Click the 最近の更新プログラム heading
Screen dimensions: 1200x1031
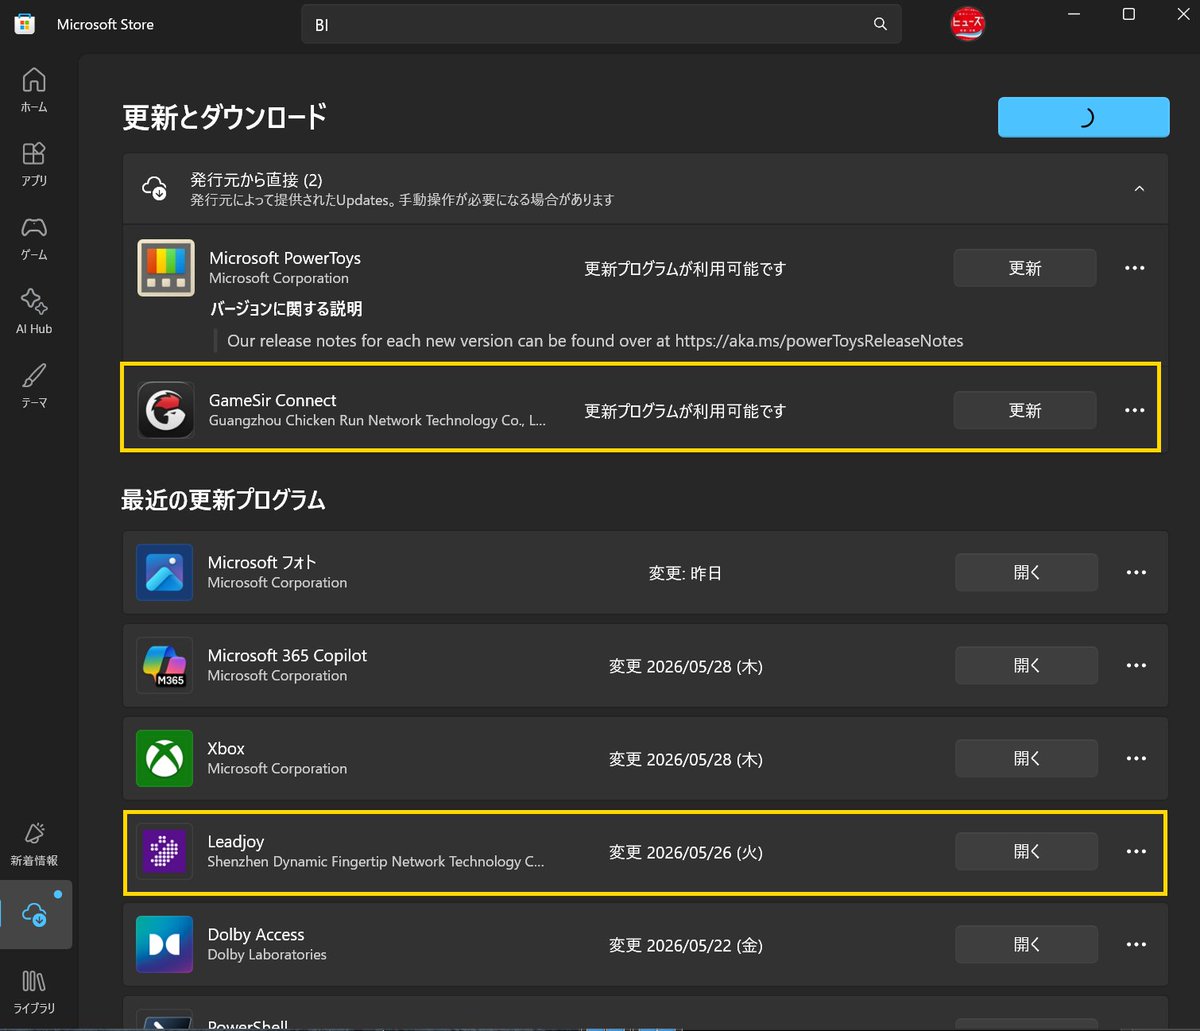point(224,500)
